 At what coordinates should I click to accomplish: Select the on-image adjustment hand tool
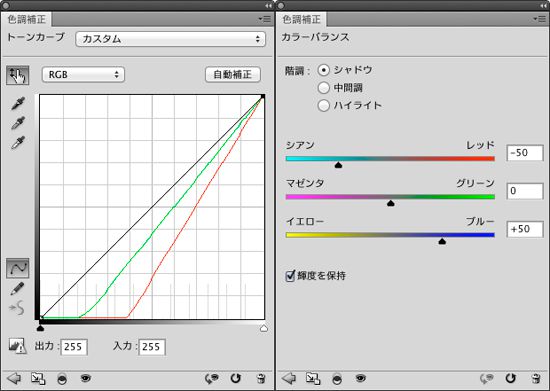(x=18, y=75)
